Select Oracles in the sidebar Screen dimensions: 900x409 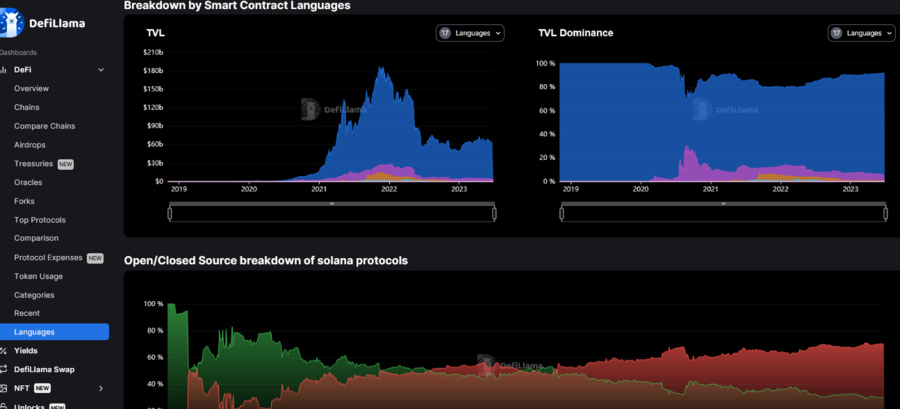(x=28, y=182)
